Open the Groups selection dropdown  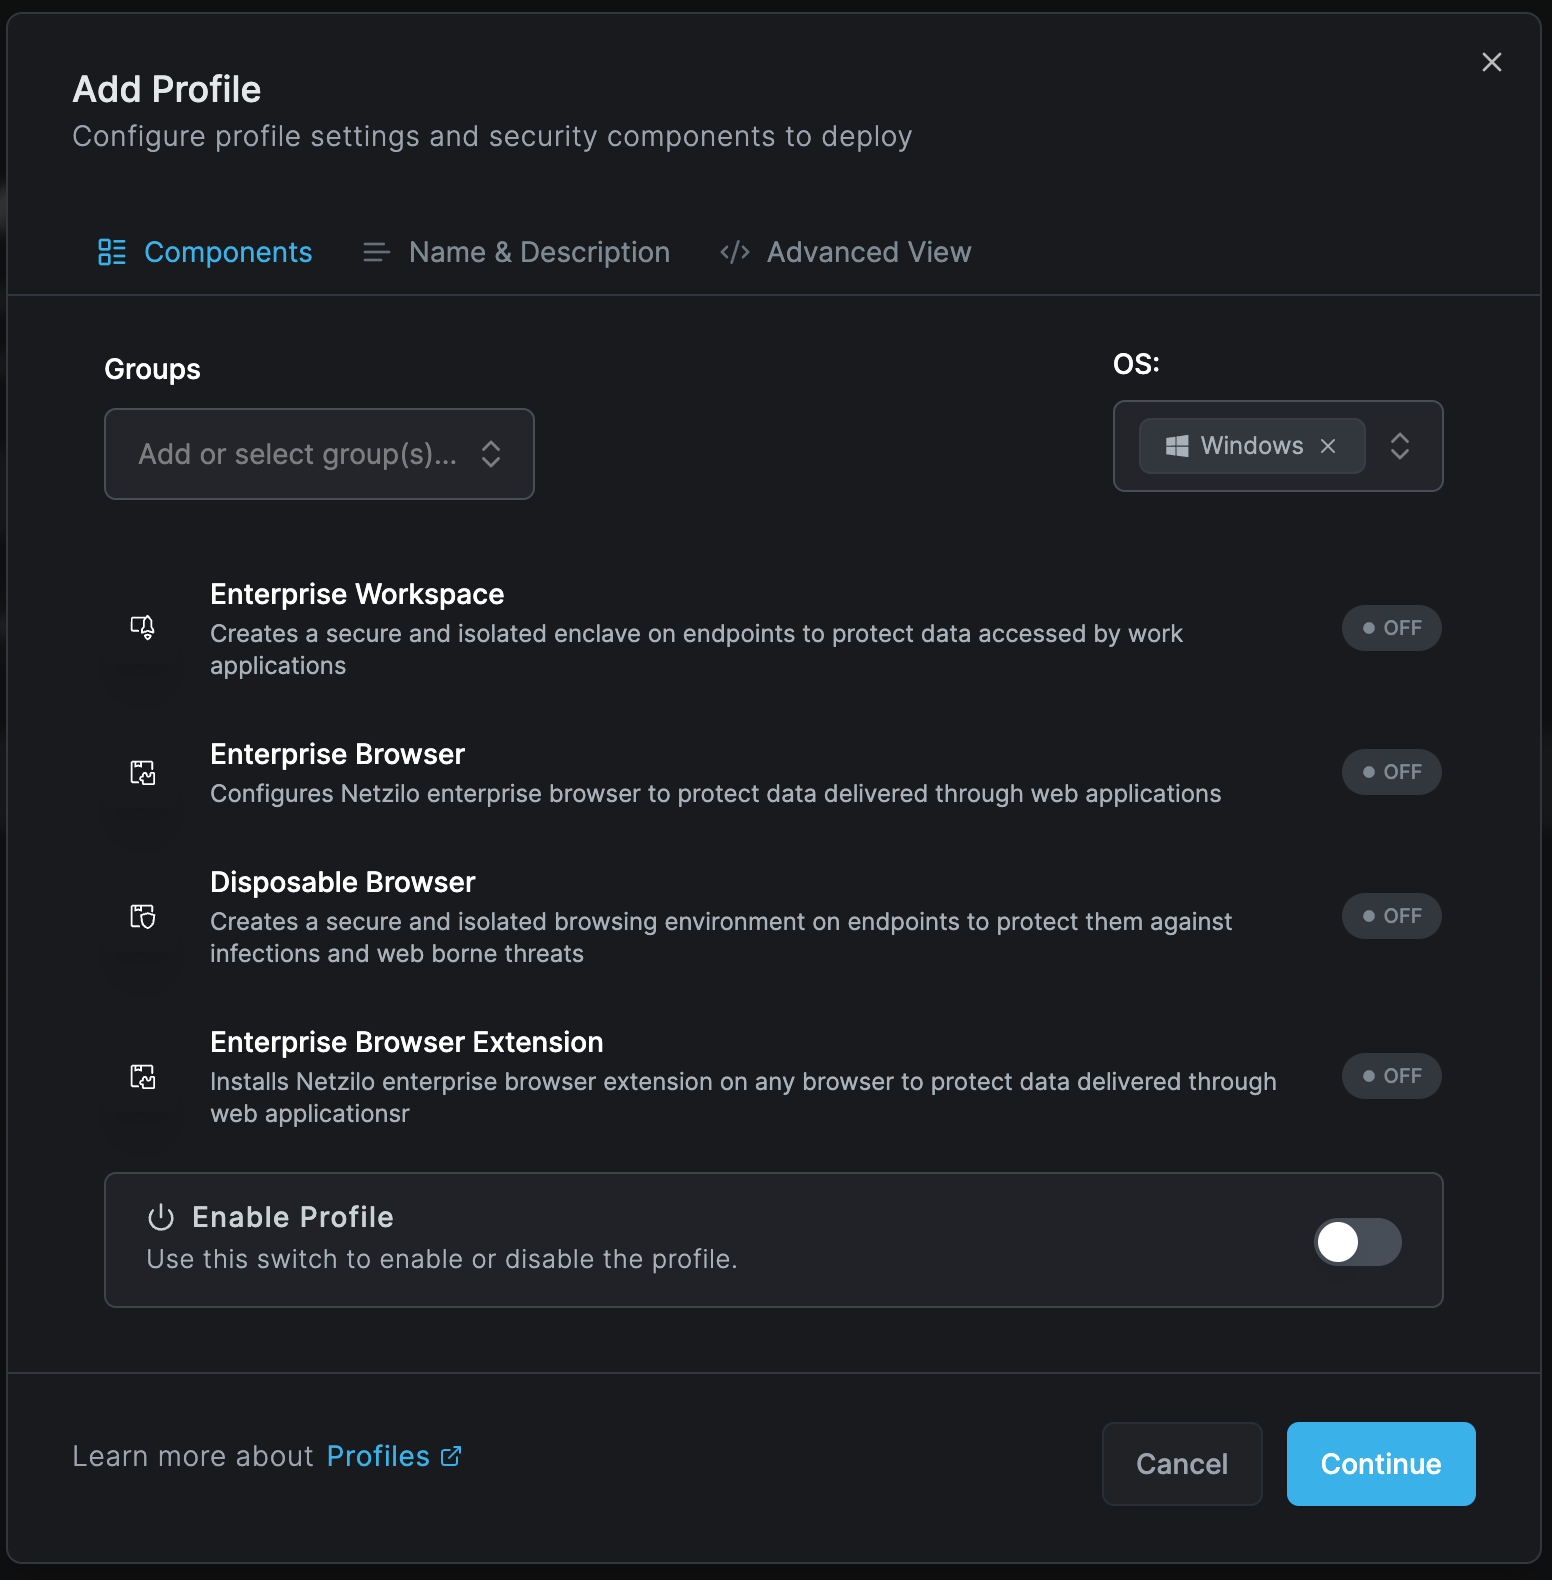[319, 454]
